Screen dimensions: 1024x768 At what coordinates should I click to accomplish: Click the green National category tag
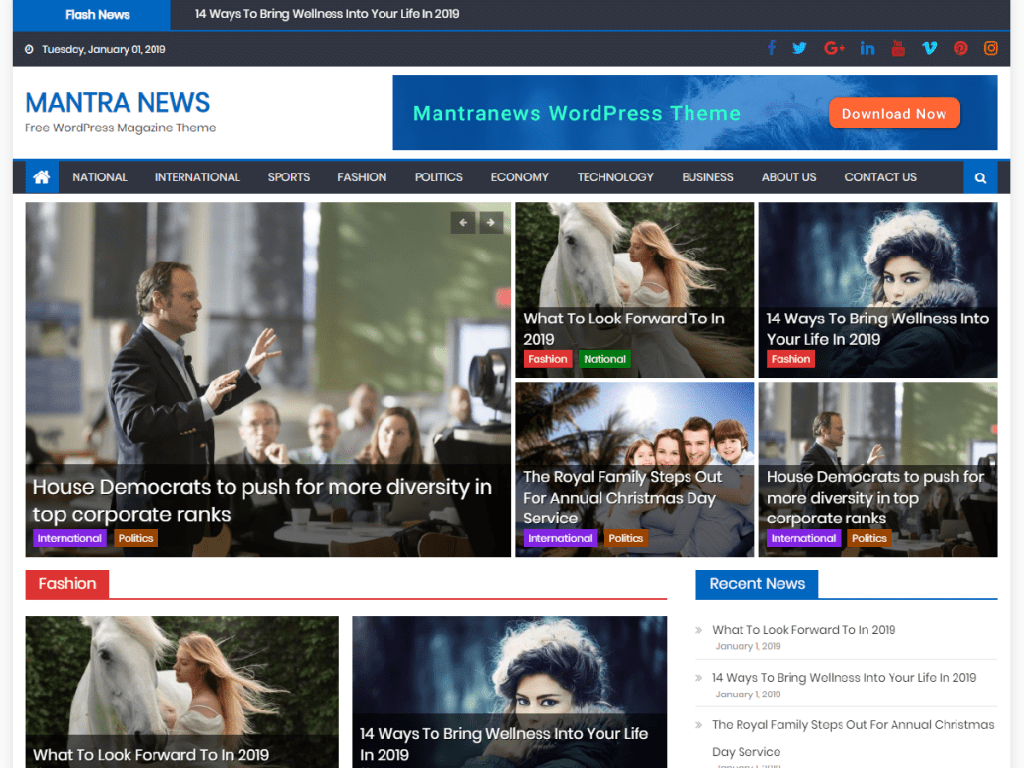(x=605, y=359)
